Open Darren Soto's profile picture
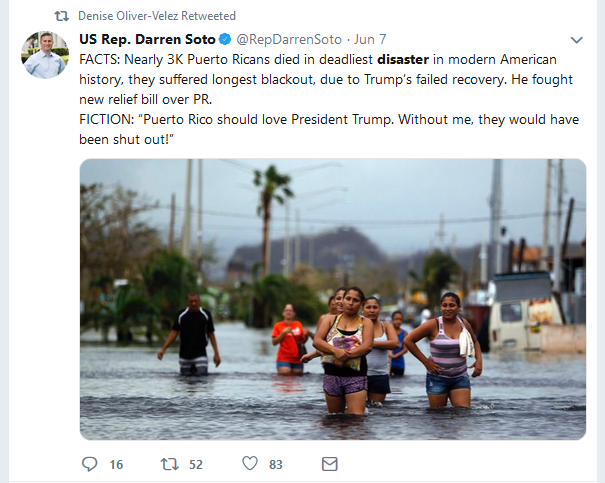Screen dimensions: 605x483 (45, 55)
